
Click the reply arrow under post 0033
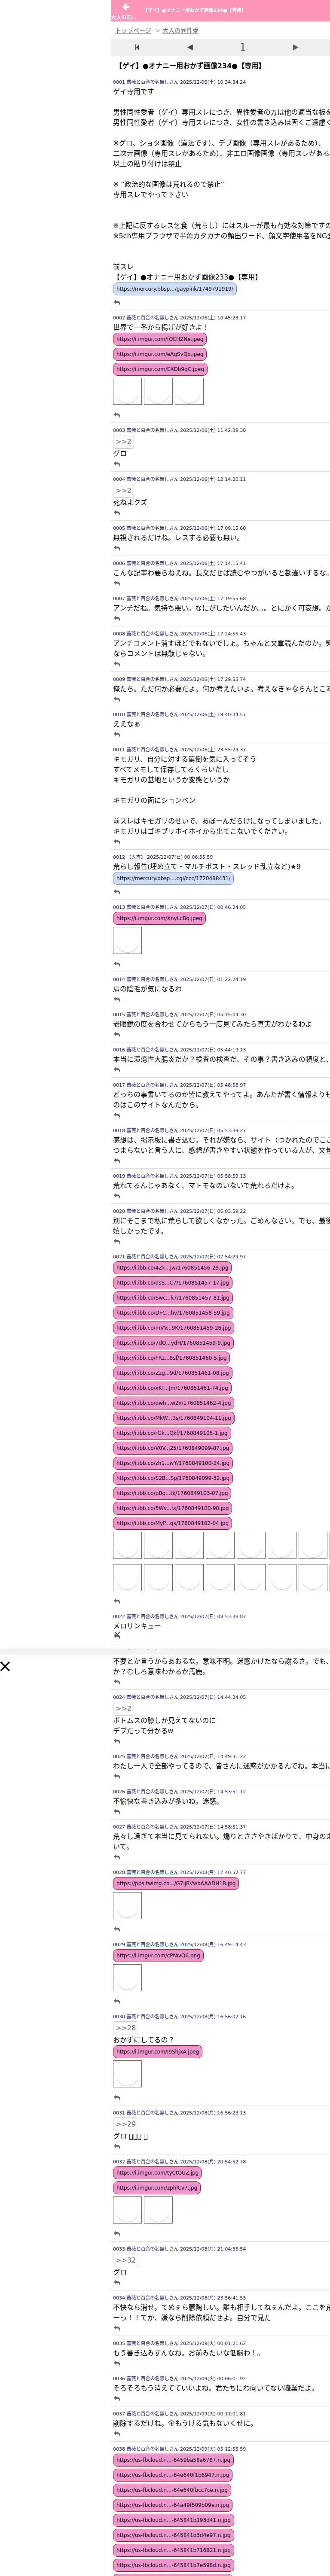117,2282
